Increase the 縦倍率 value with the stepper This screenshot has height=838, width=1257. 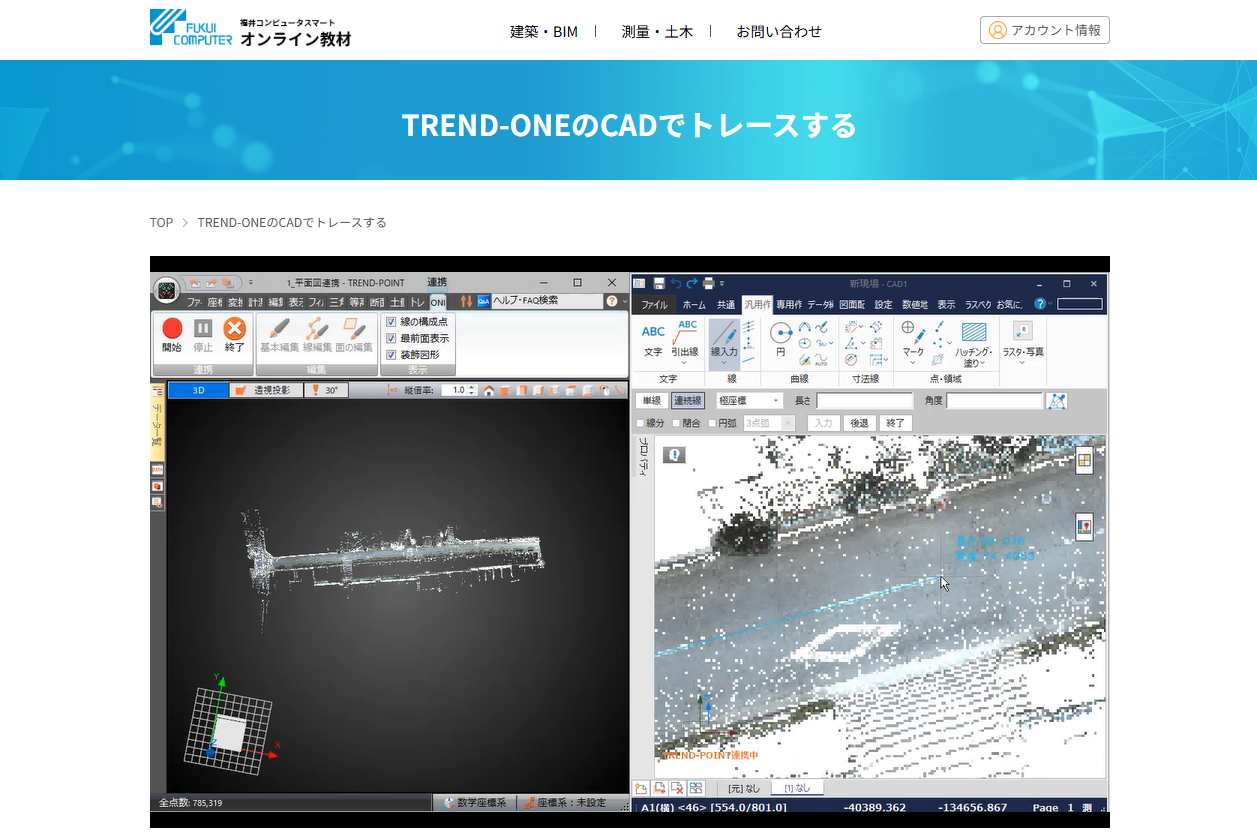coord(471,386)
